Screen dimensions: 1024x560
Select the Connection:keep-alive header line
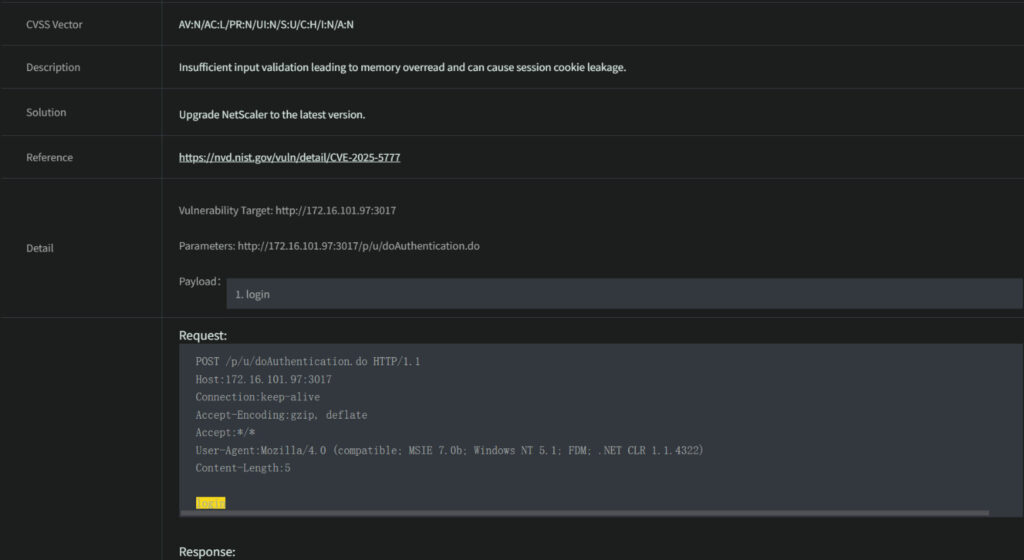click(x=257, y=397)
